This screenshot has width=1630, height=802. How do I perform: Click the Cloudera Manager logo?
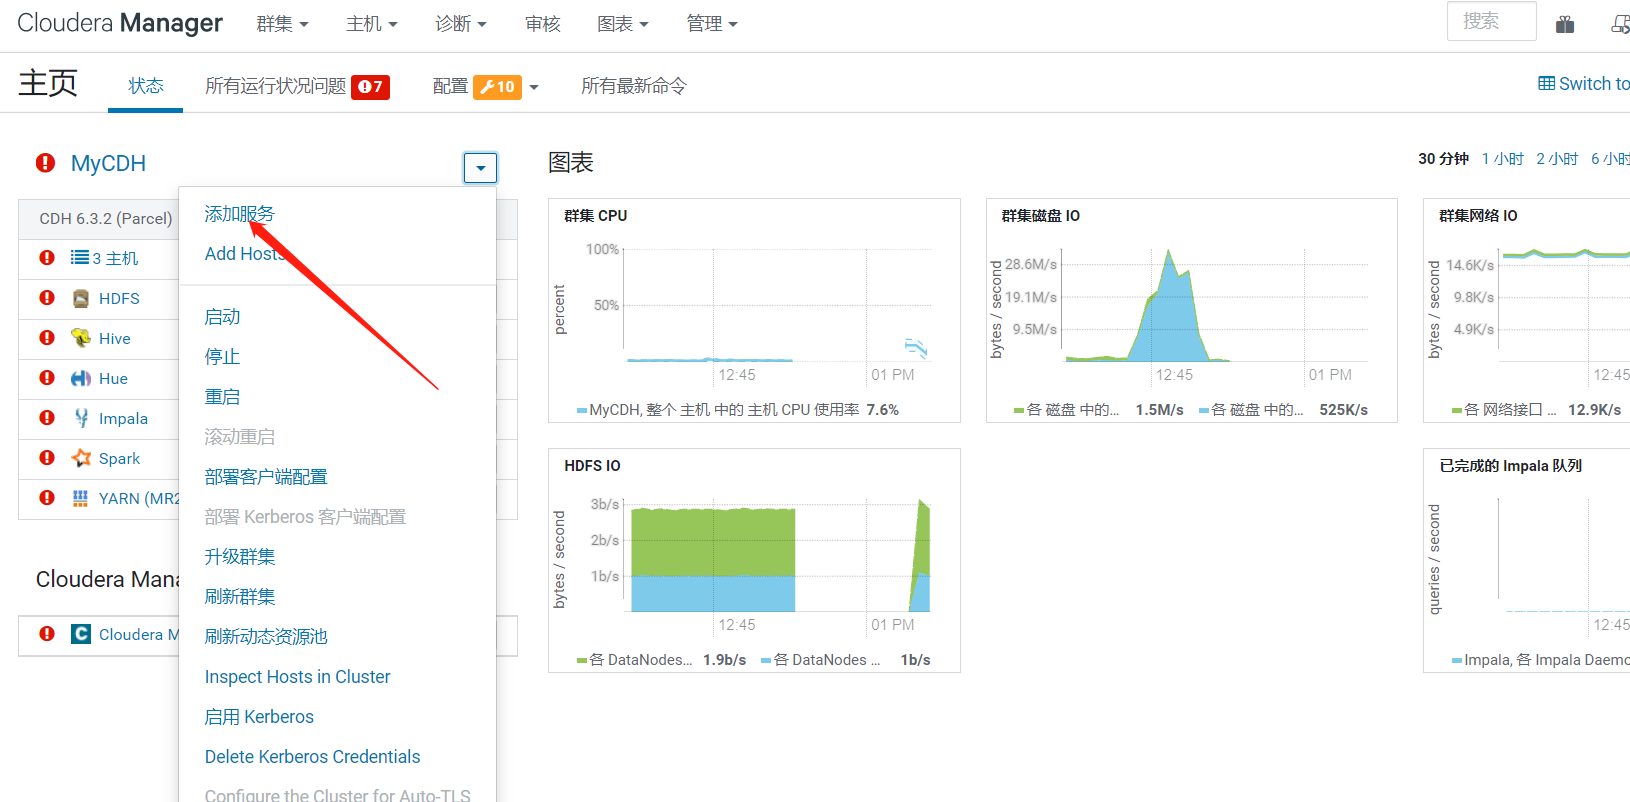coord(120,23)
